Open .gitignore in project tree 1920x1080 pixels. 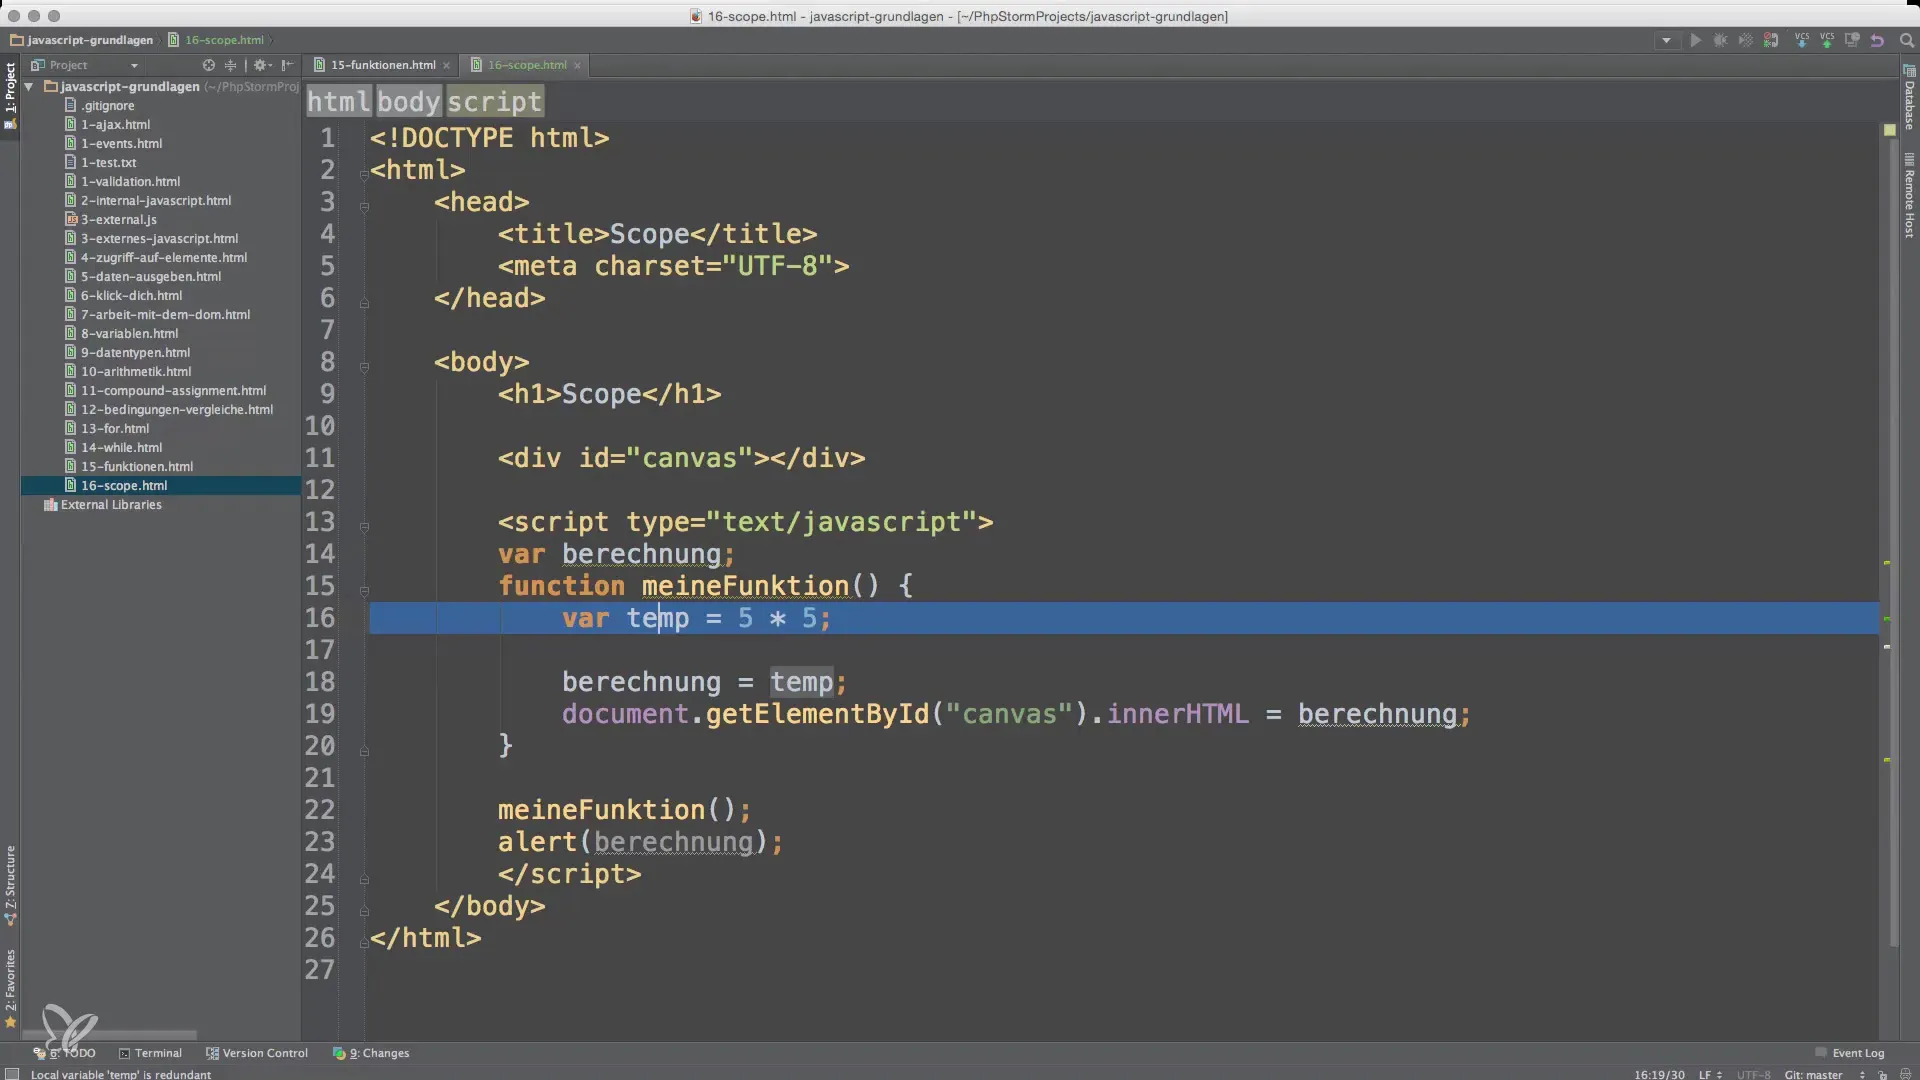[x=108, y=105]
